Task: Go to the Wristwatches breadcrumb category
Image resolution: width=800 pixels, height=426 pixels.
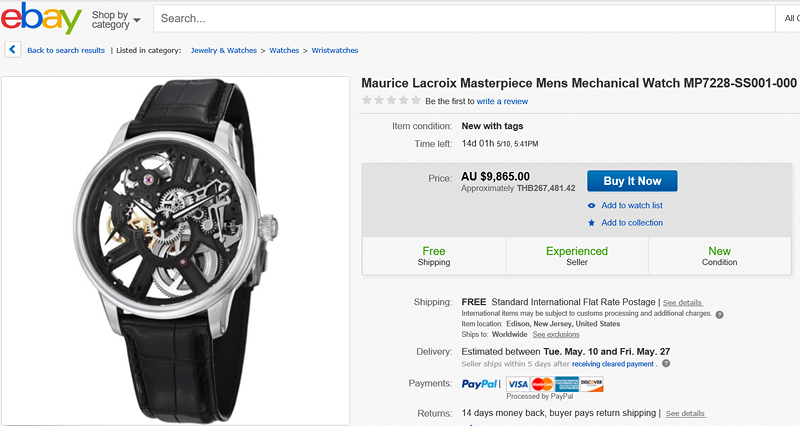Action: (335, 50)
